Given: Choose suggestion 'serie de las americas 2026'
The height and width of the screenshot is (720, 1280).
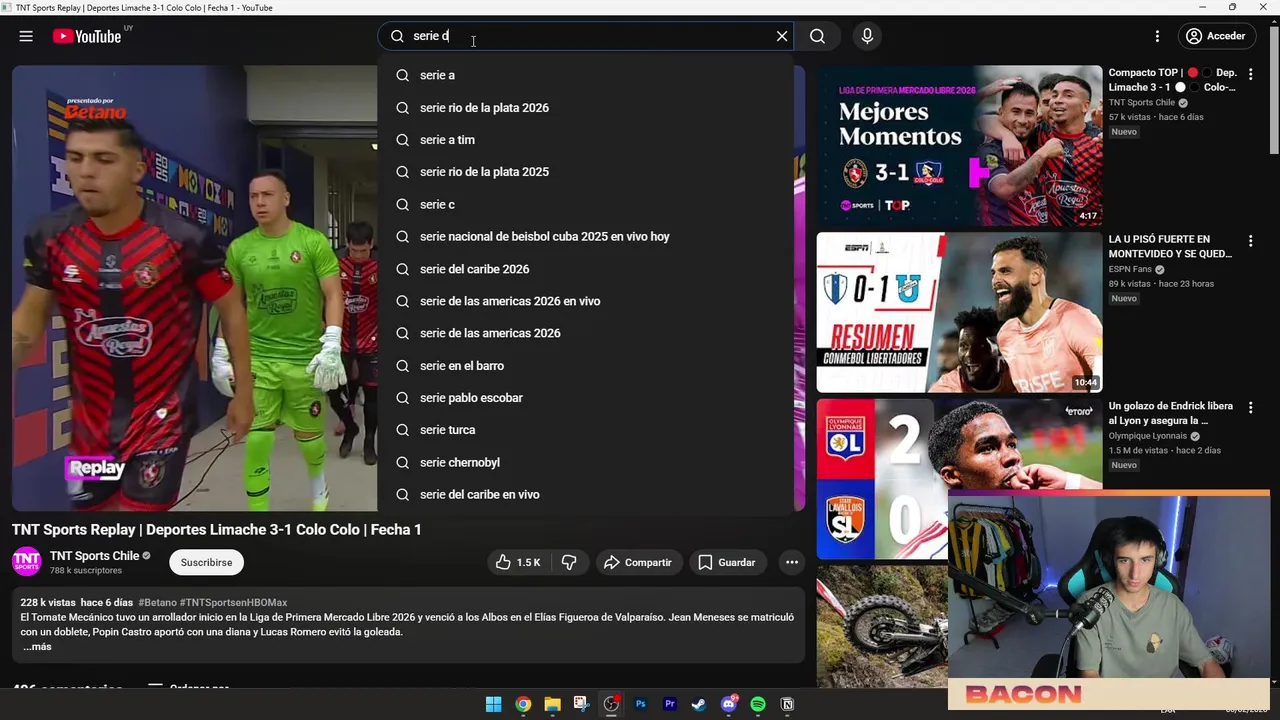Looking at the screenshot, I should point(585,333).
